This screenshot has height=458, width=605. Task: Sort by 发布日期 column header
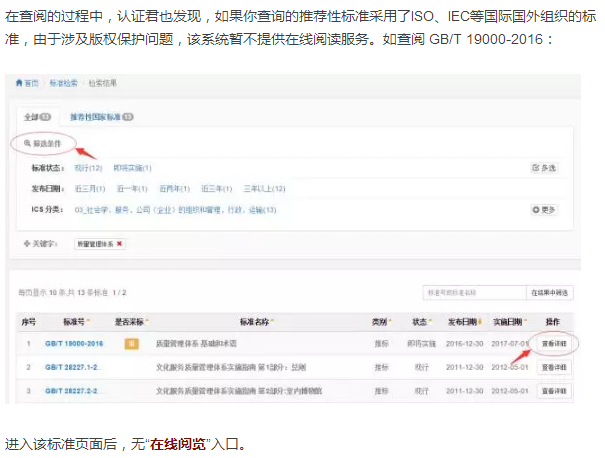[x=451, y=322]
